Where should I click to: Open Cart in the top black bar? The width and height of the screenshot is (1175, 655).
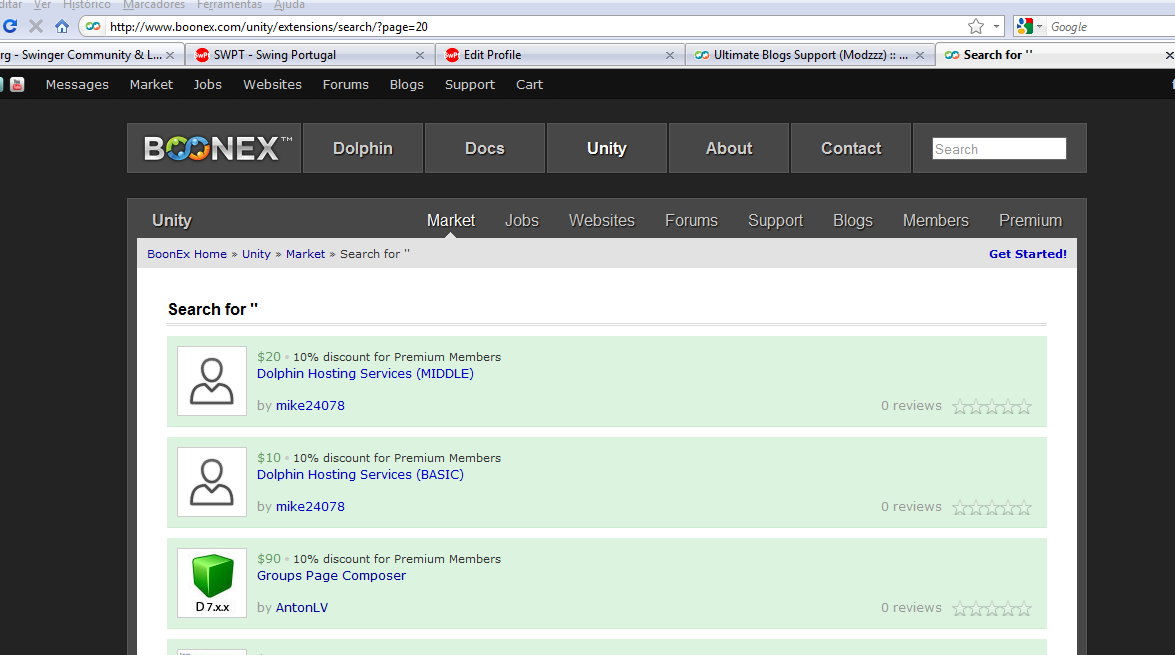coord(529,85)
